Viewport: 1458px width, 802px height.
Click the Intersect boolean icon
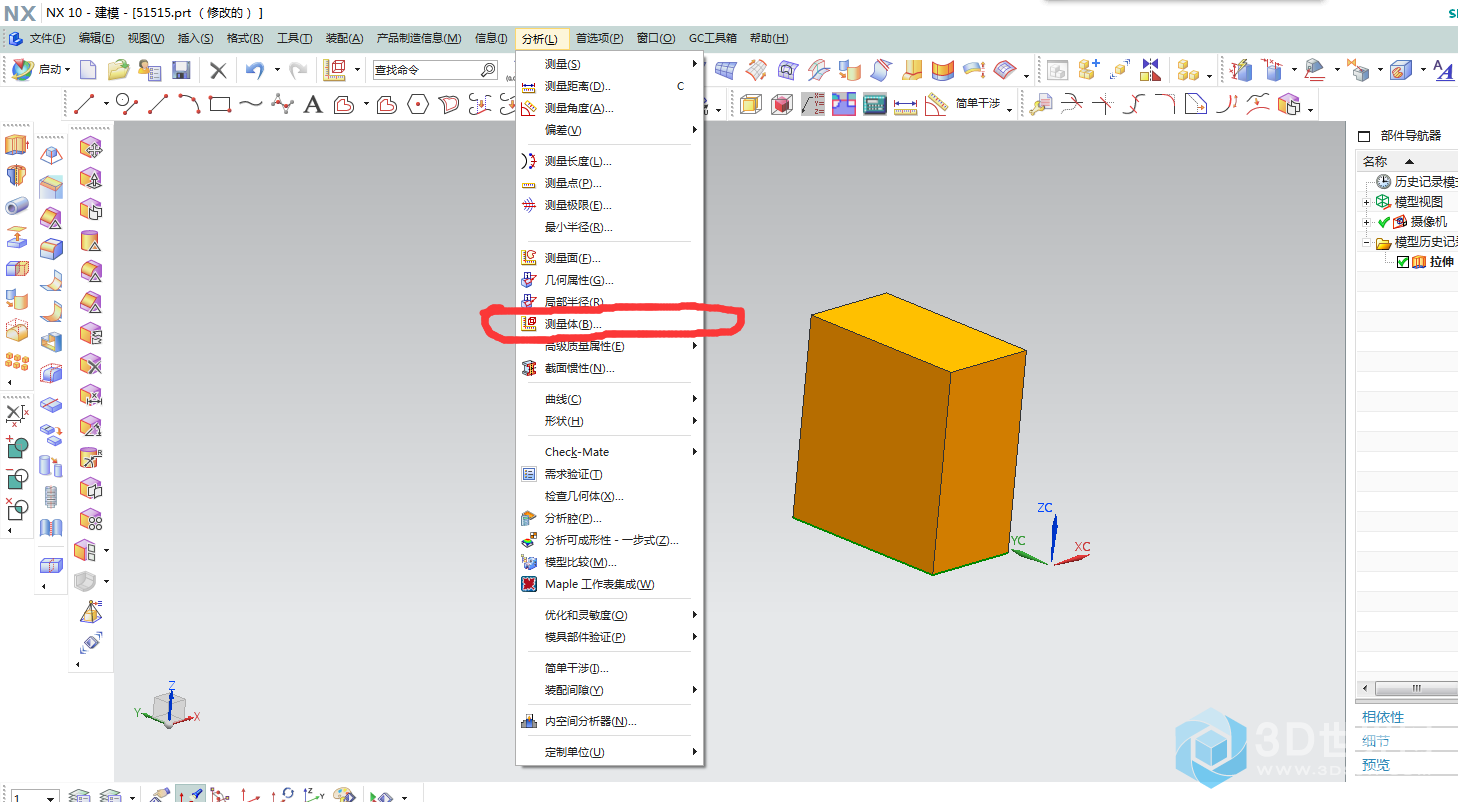click(x=16, y=510)
